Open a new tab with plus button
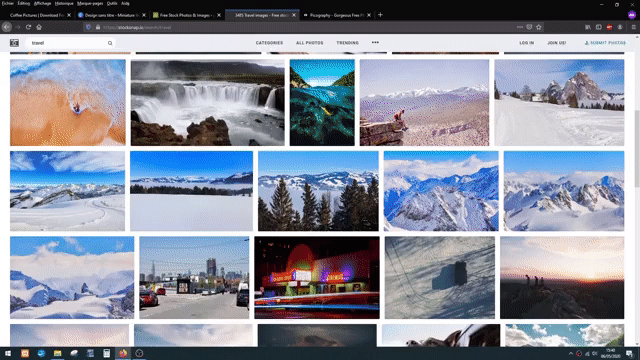Screen dimensions: 640x360 tap(380, 15)
